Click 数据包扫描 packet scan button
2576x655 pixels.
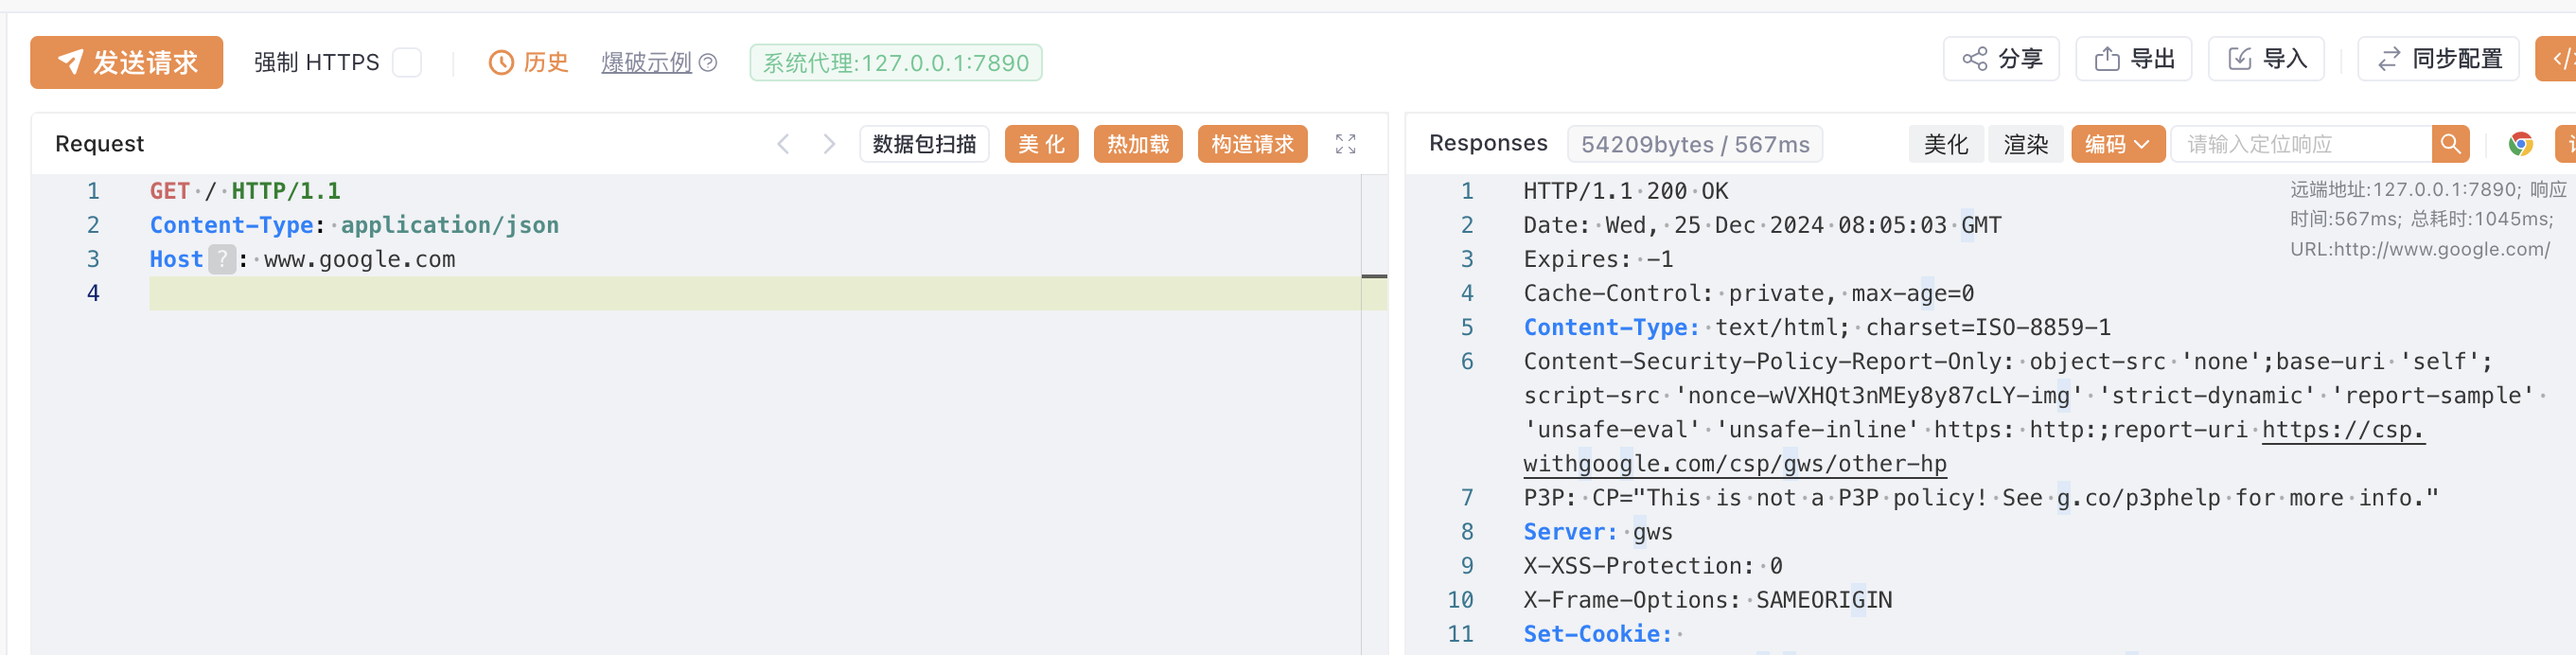coord(923,144)
